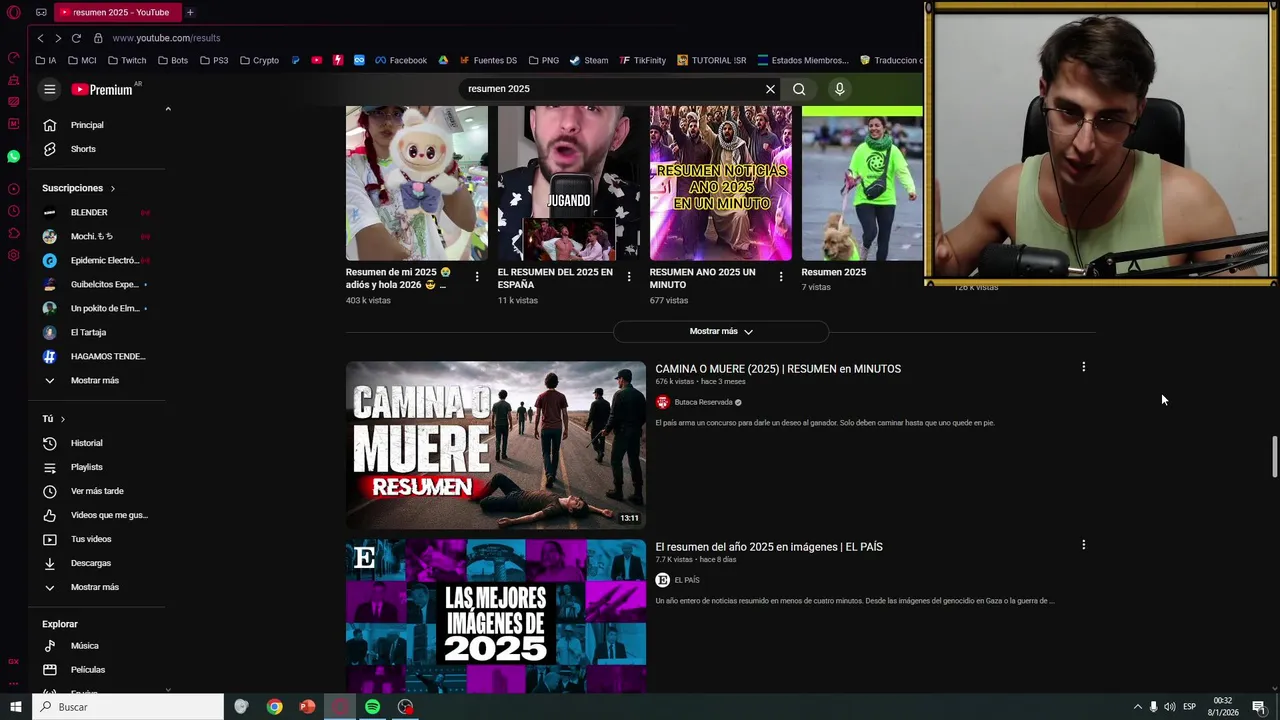Expand the Suscripciones section arrow
The width and height of the screenshot is (1280, 720).
pos(112,188)
